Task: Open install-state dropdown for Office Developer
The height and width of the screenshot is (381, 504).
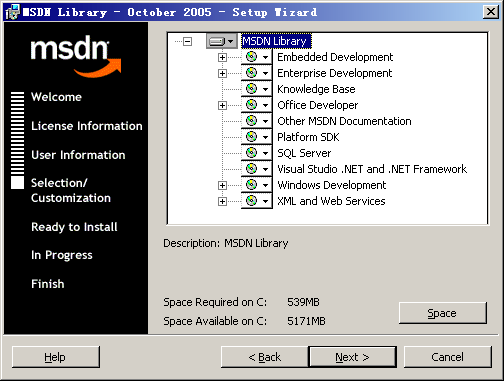Action: click(256, 105)
